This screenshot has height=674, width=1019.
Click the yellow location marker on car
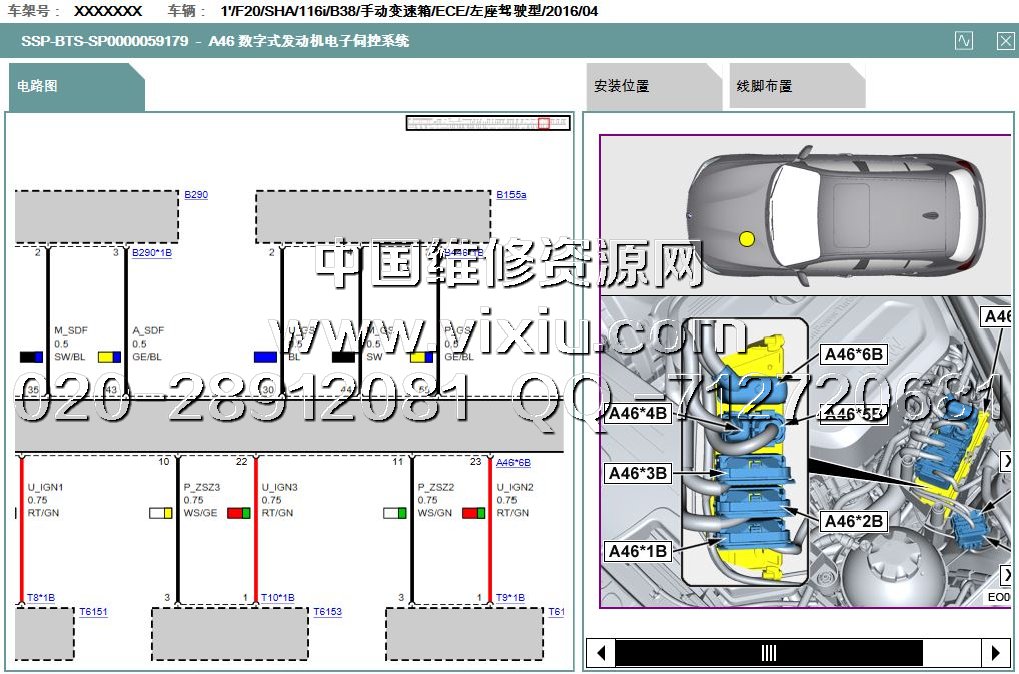[x=746, y=239]
